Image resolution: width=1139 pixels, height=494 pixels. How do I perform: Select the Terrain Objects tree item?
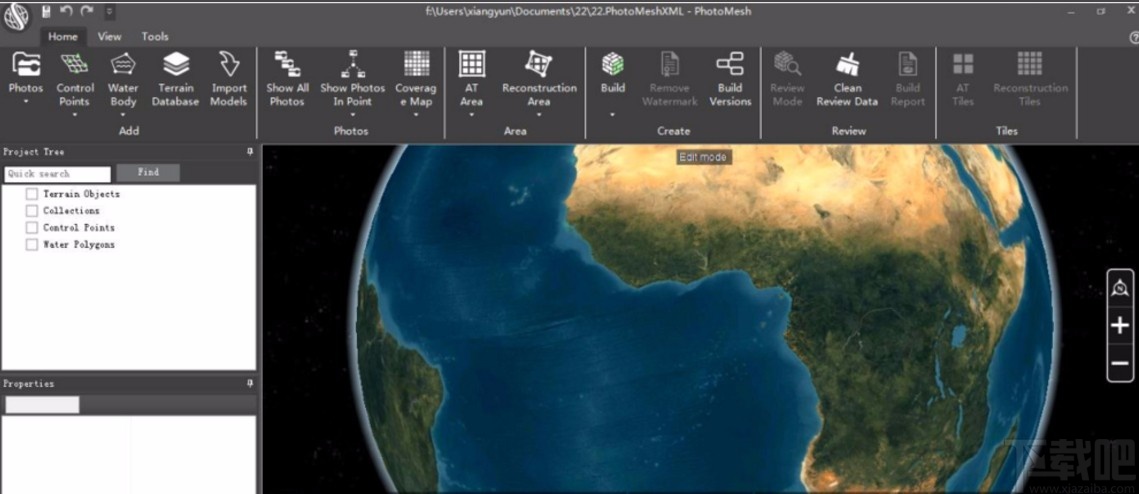point(81,194)
